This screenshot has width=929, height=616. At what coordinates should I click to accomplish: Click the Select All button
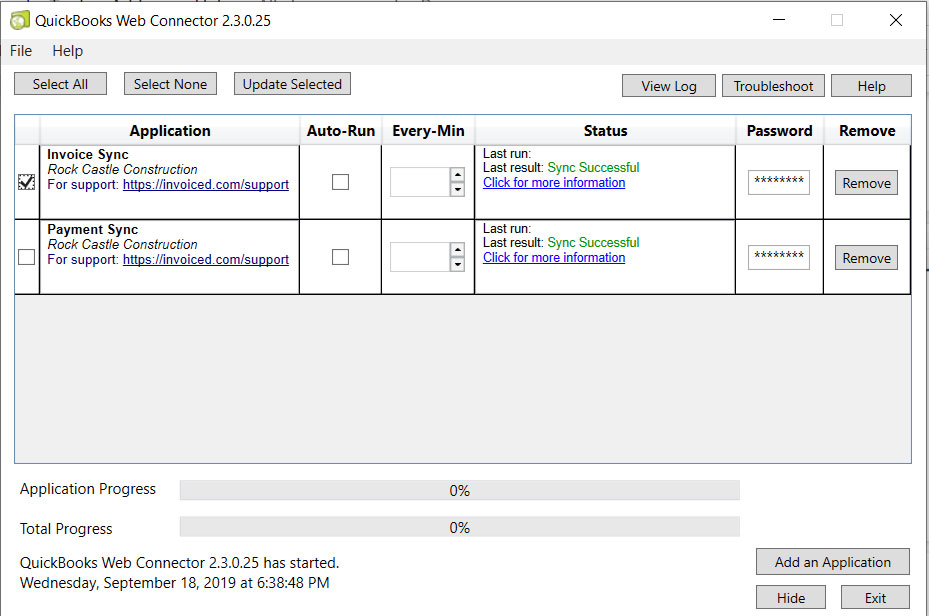tap(60, 84)
